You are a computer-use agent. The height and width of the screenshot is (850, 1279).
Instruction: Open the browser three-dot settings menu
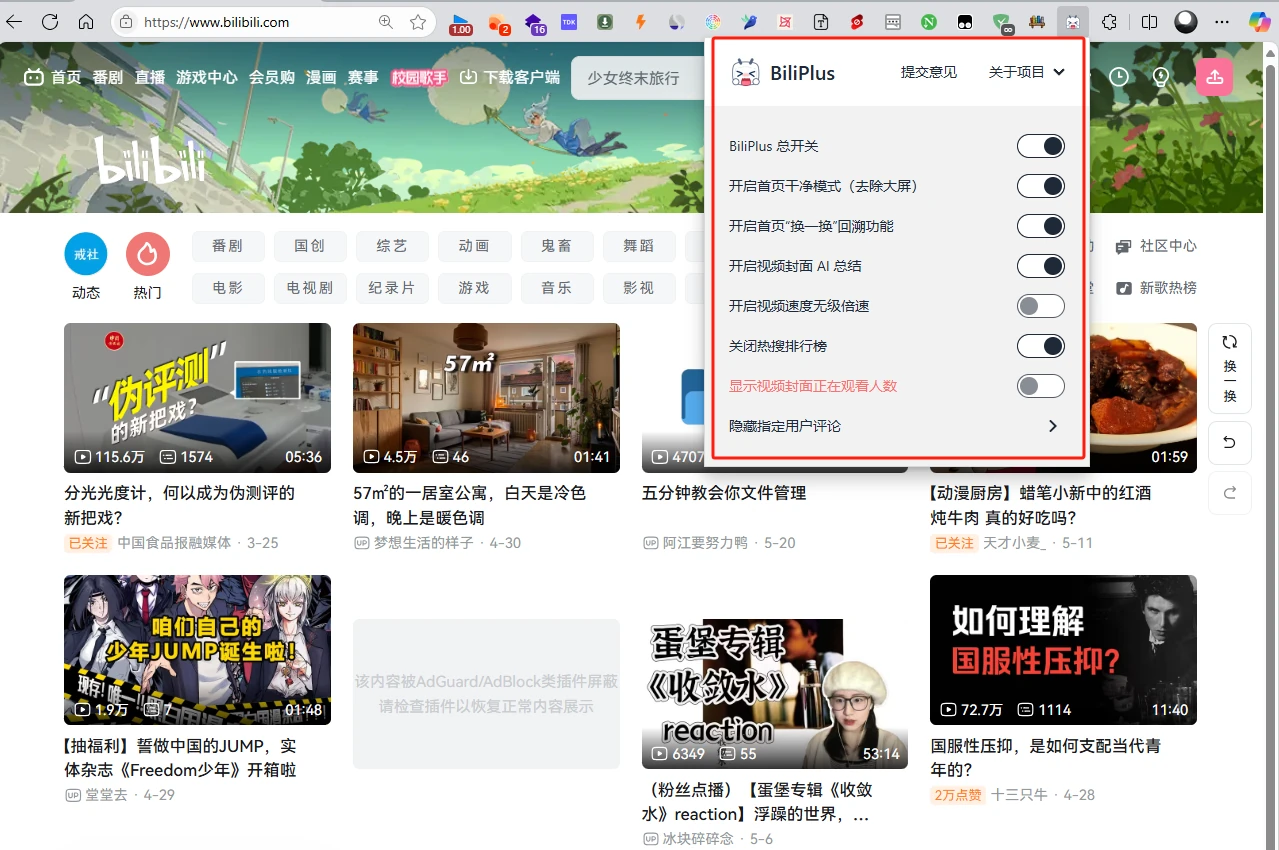(1222, 22)
